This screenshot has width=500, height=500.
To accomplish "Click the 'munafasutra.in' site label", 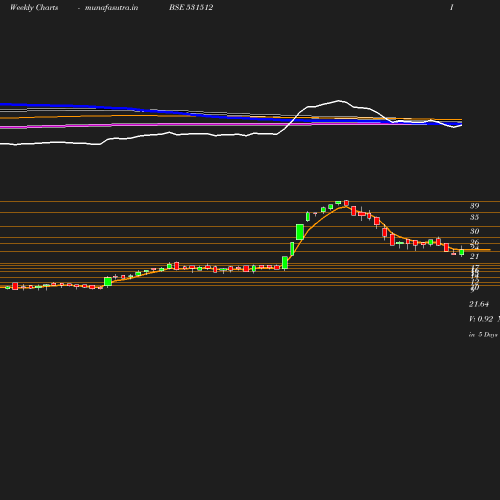I will coord(111,7).
